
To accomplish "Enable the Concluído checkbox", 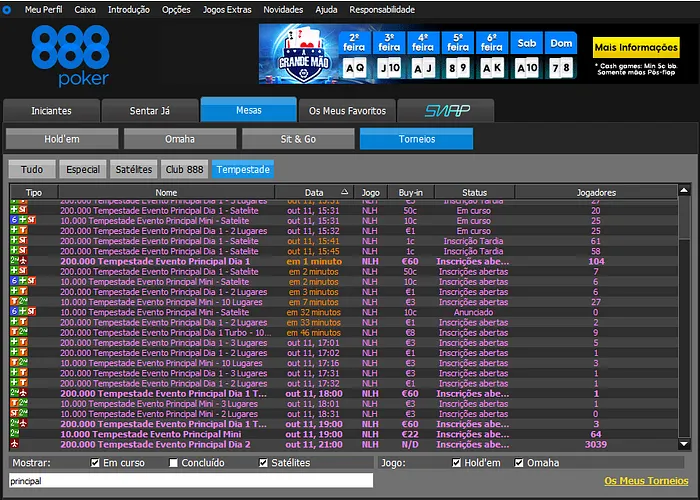I will pos(173,462).
